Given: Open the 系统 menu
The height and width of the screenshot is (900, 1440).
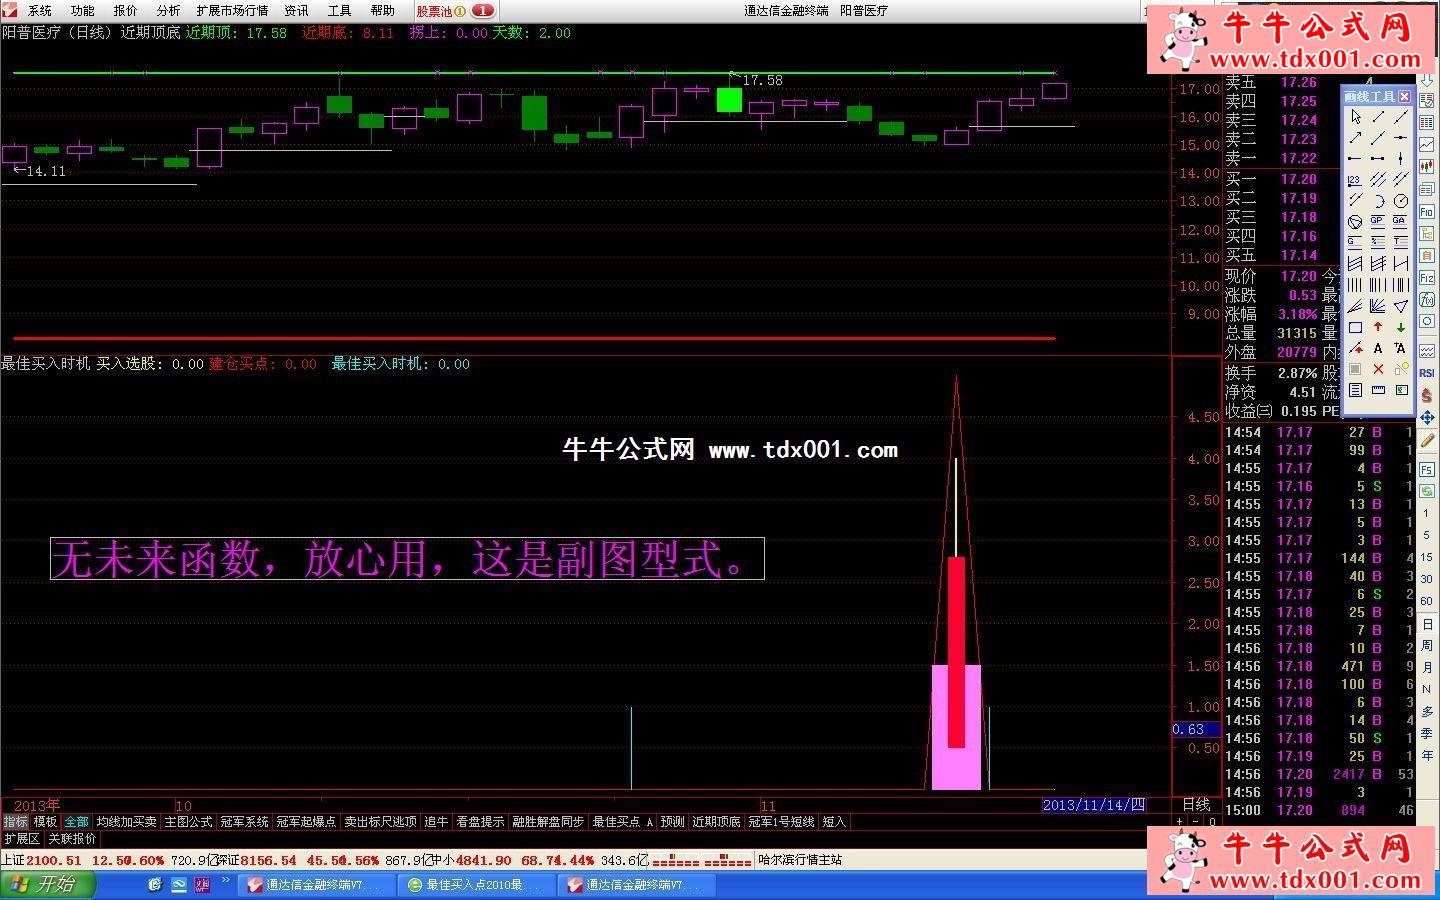Looking at the screenshot, I should click(x=40, y=11).
